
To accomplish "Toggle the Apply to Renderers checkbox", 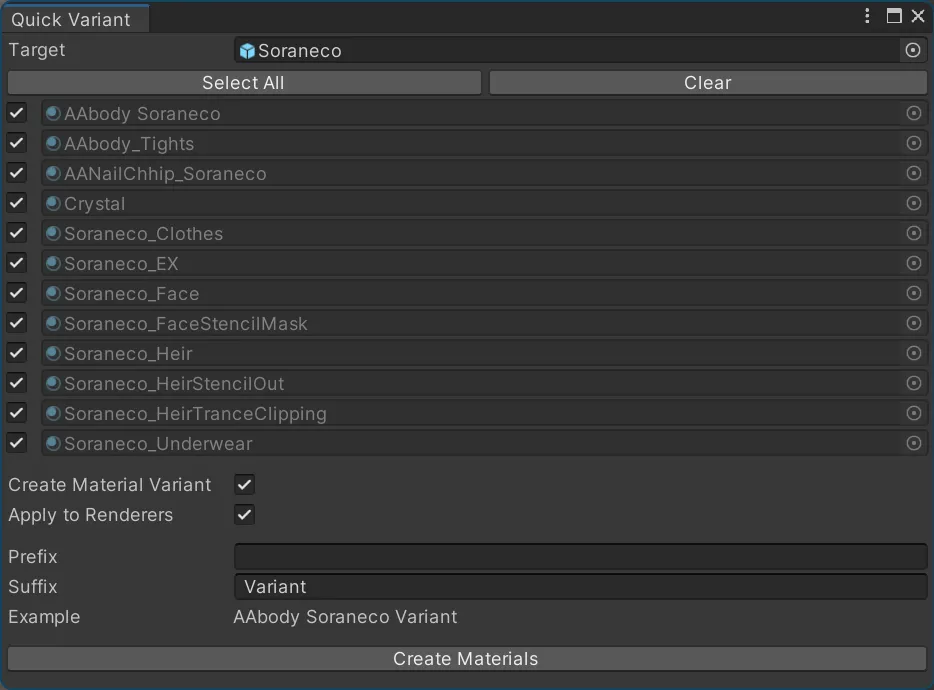I will click(x=244, y=515).
